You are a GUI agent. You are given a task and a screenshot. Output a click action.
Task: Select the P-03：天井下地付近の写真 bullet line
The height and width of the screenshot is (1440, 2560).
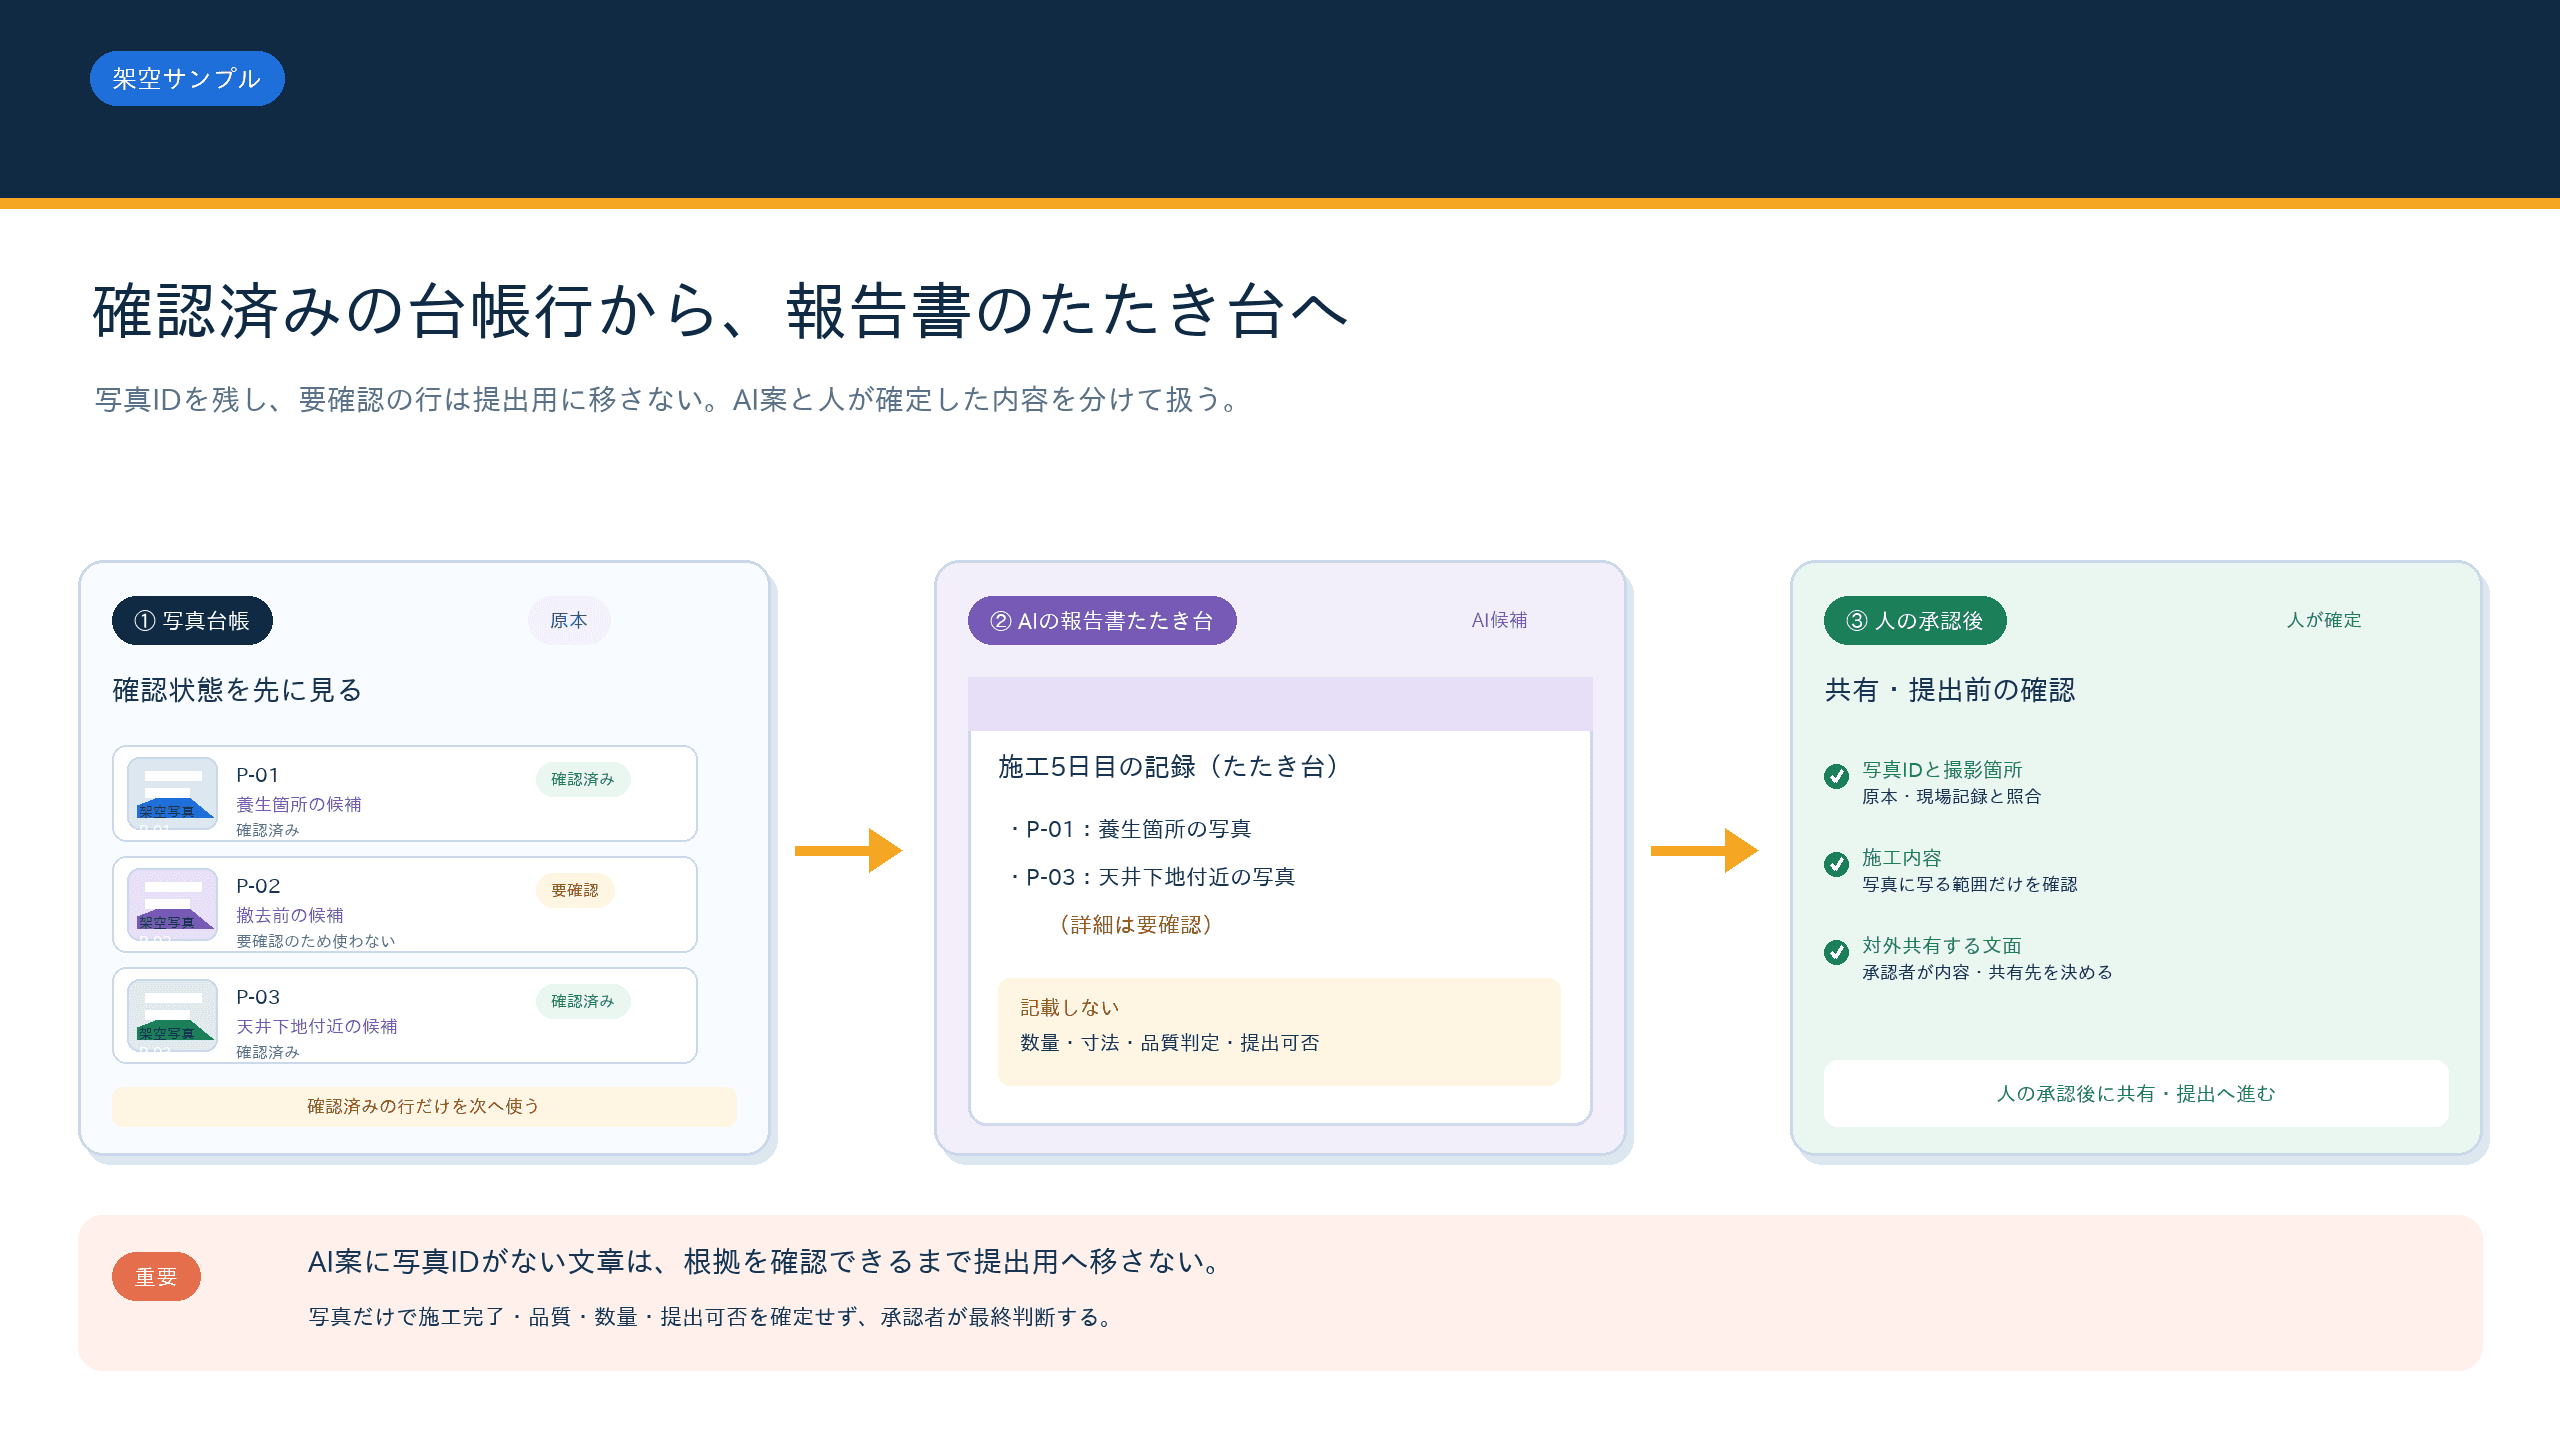[1152, 877]
